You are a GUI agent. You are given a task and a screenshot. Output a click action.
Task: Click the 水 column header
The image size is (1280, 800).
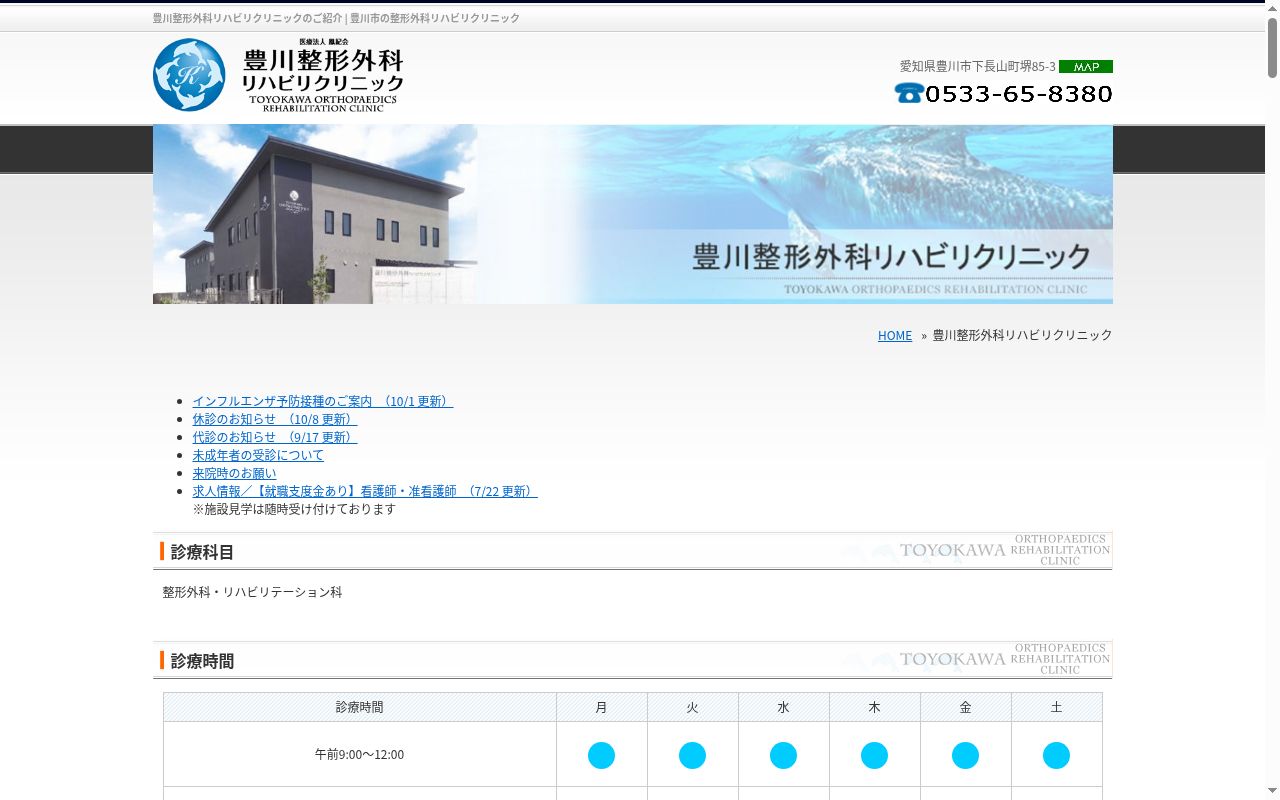pos(783,707)
